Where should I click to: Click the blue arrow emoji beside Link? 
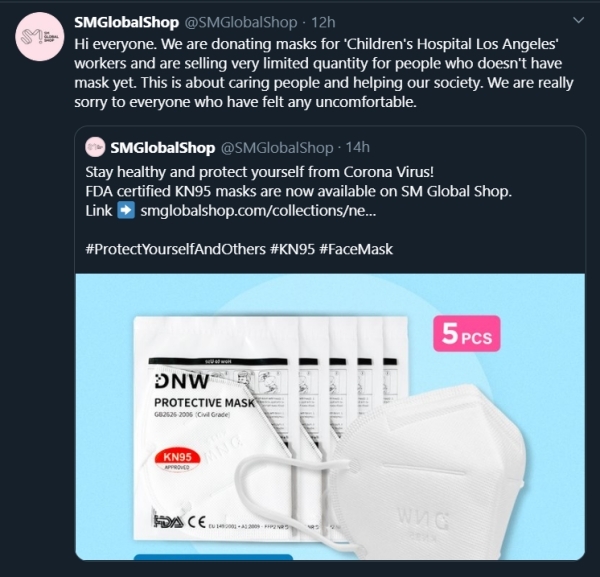[x=126, y=211]
